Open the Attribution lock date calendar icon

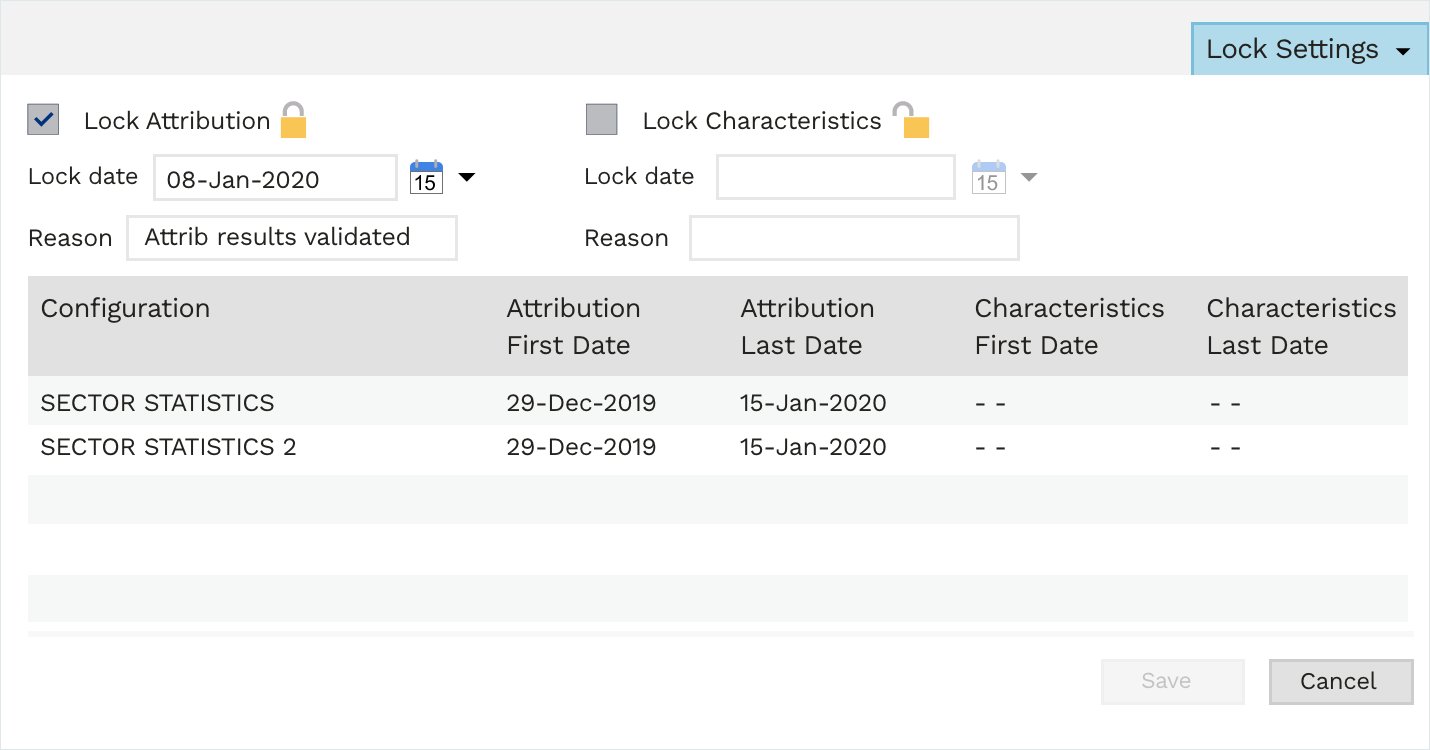pos(426,178)
